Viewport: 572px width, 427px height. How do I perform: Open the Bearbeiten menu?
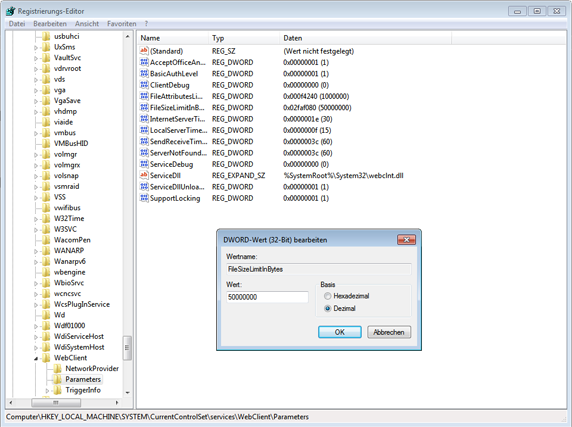pyautogui.click(x=50, y=24)
